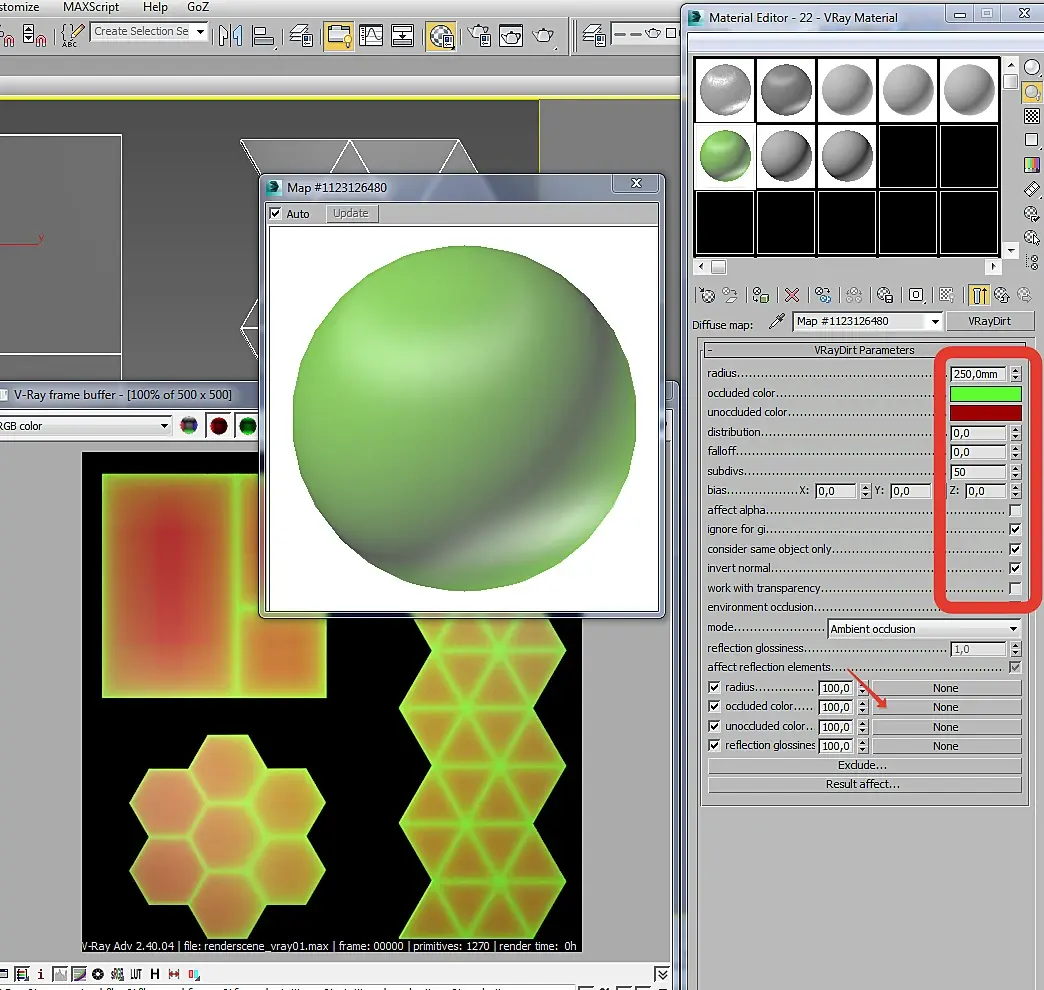This screenshot has width=1044, height=990.
Task: Open the GoZ menu
Action: 198,7
